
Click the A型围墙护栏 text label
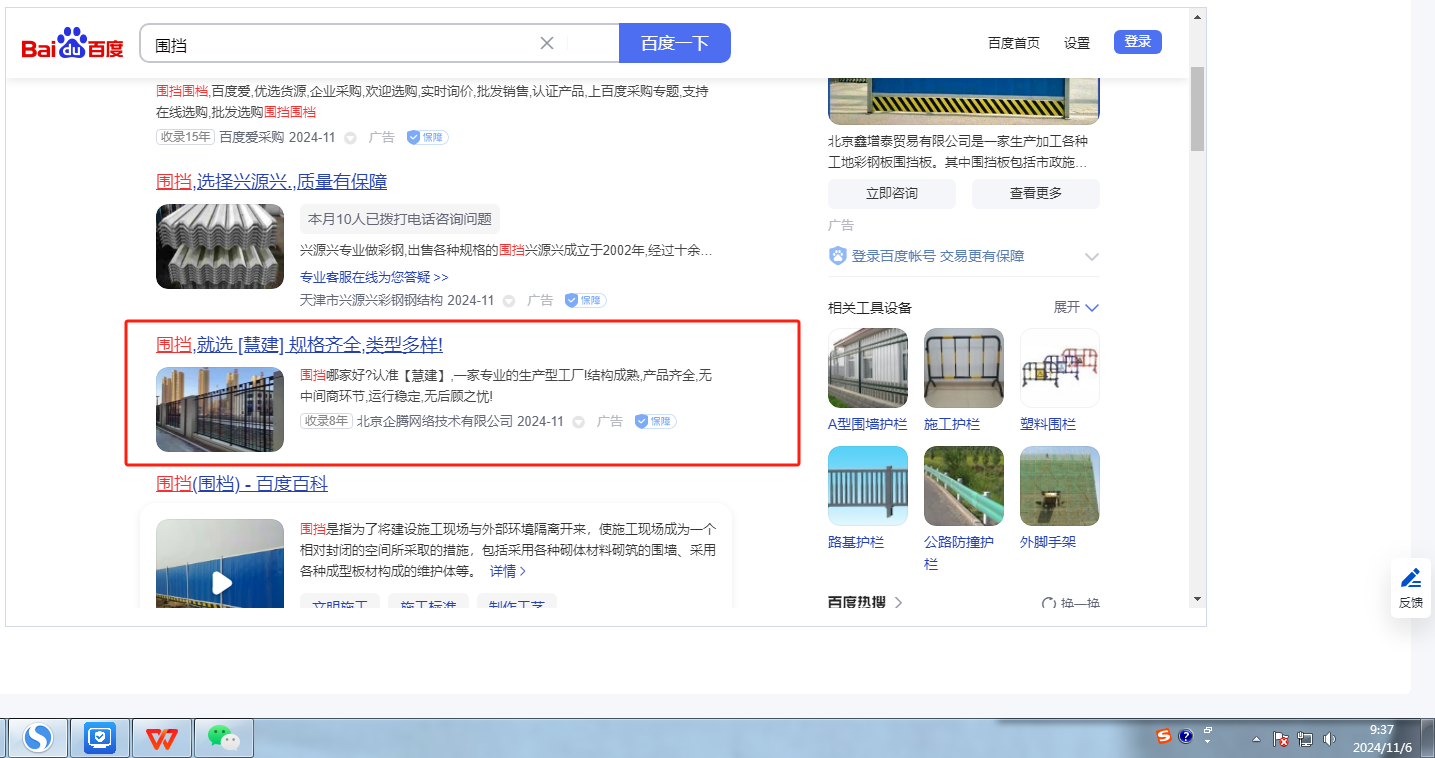(x=868, y=424)
